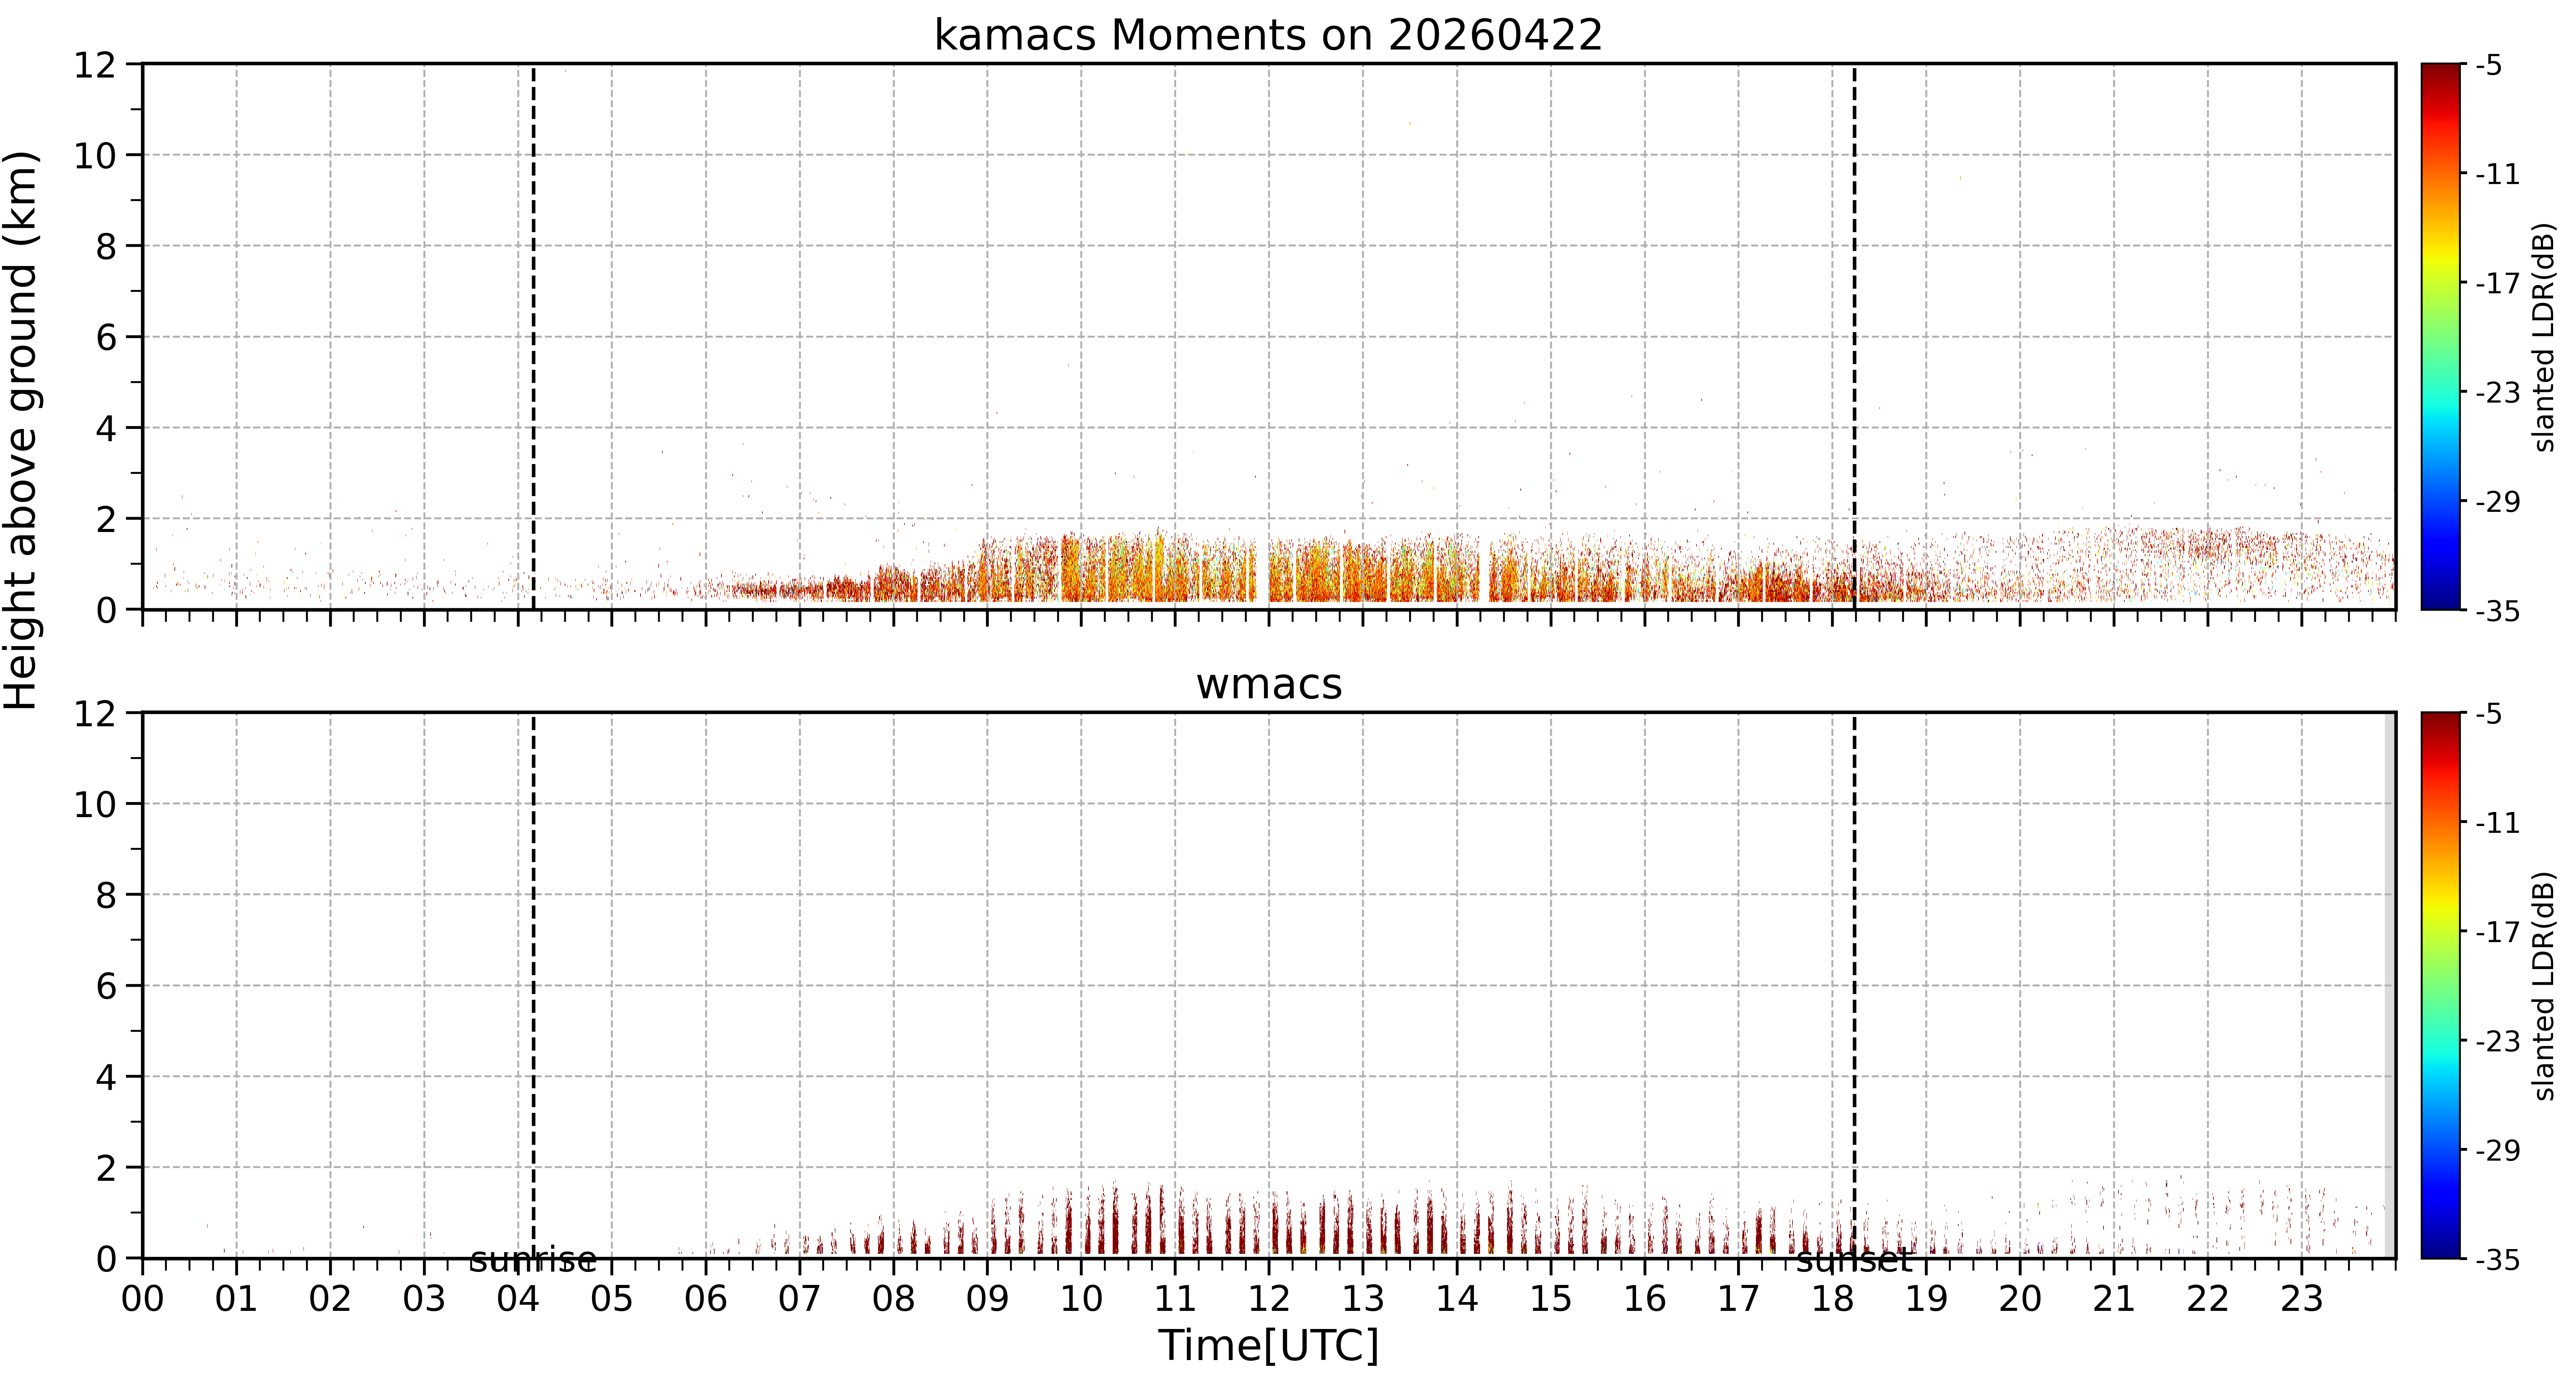Viewport: 2576px width, 1386px height.
Task: Click the 'Height above ground (km)' y-axis label
Action: [21, 430]
